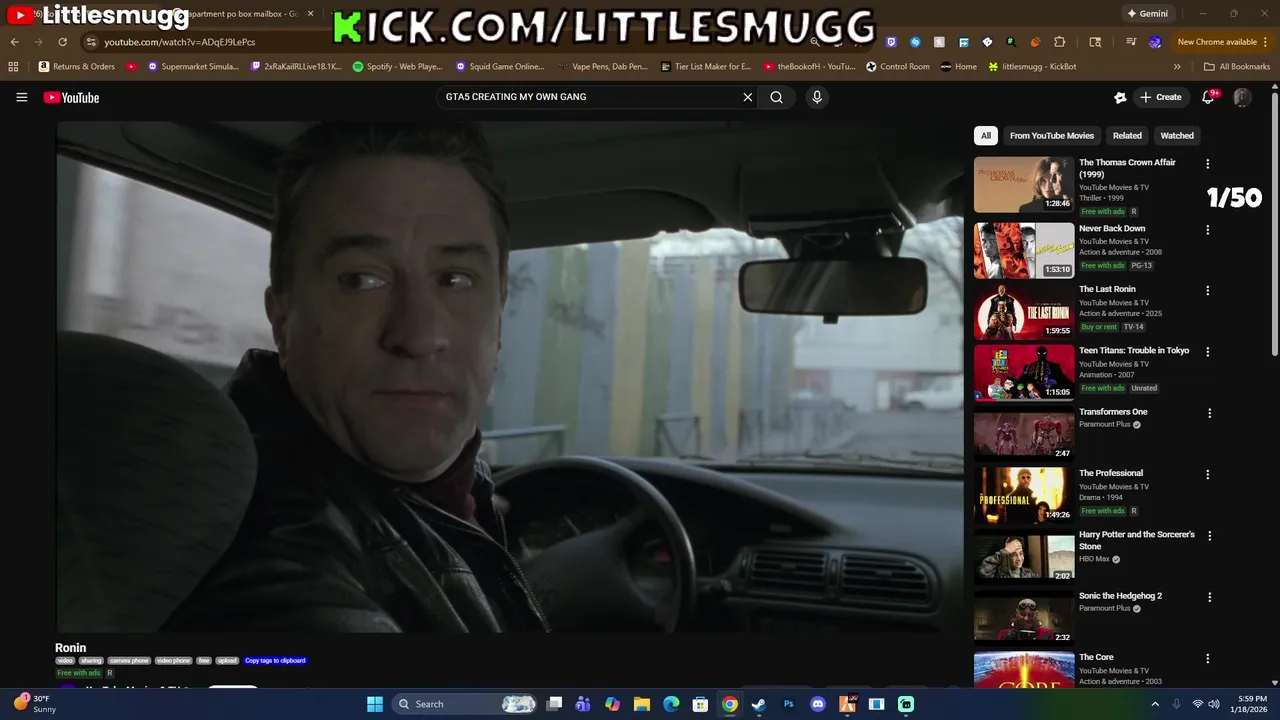
Task: Open options for Never Back Down
Action: point(1207,230)
